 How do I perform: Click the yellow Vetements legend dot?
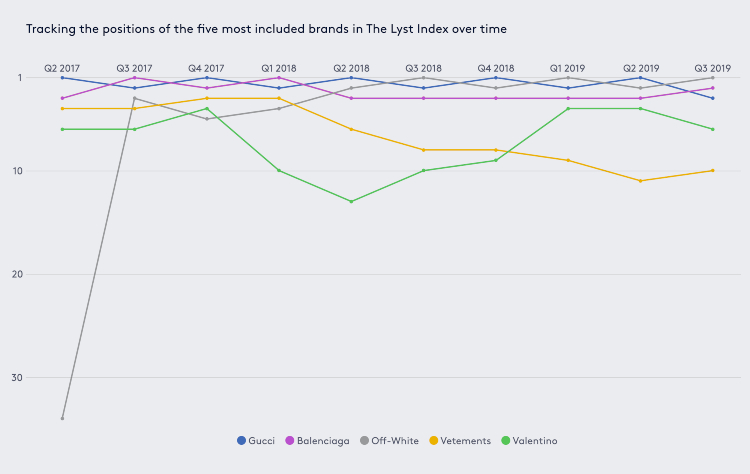coord(434,441)
